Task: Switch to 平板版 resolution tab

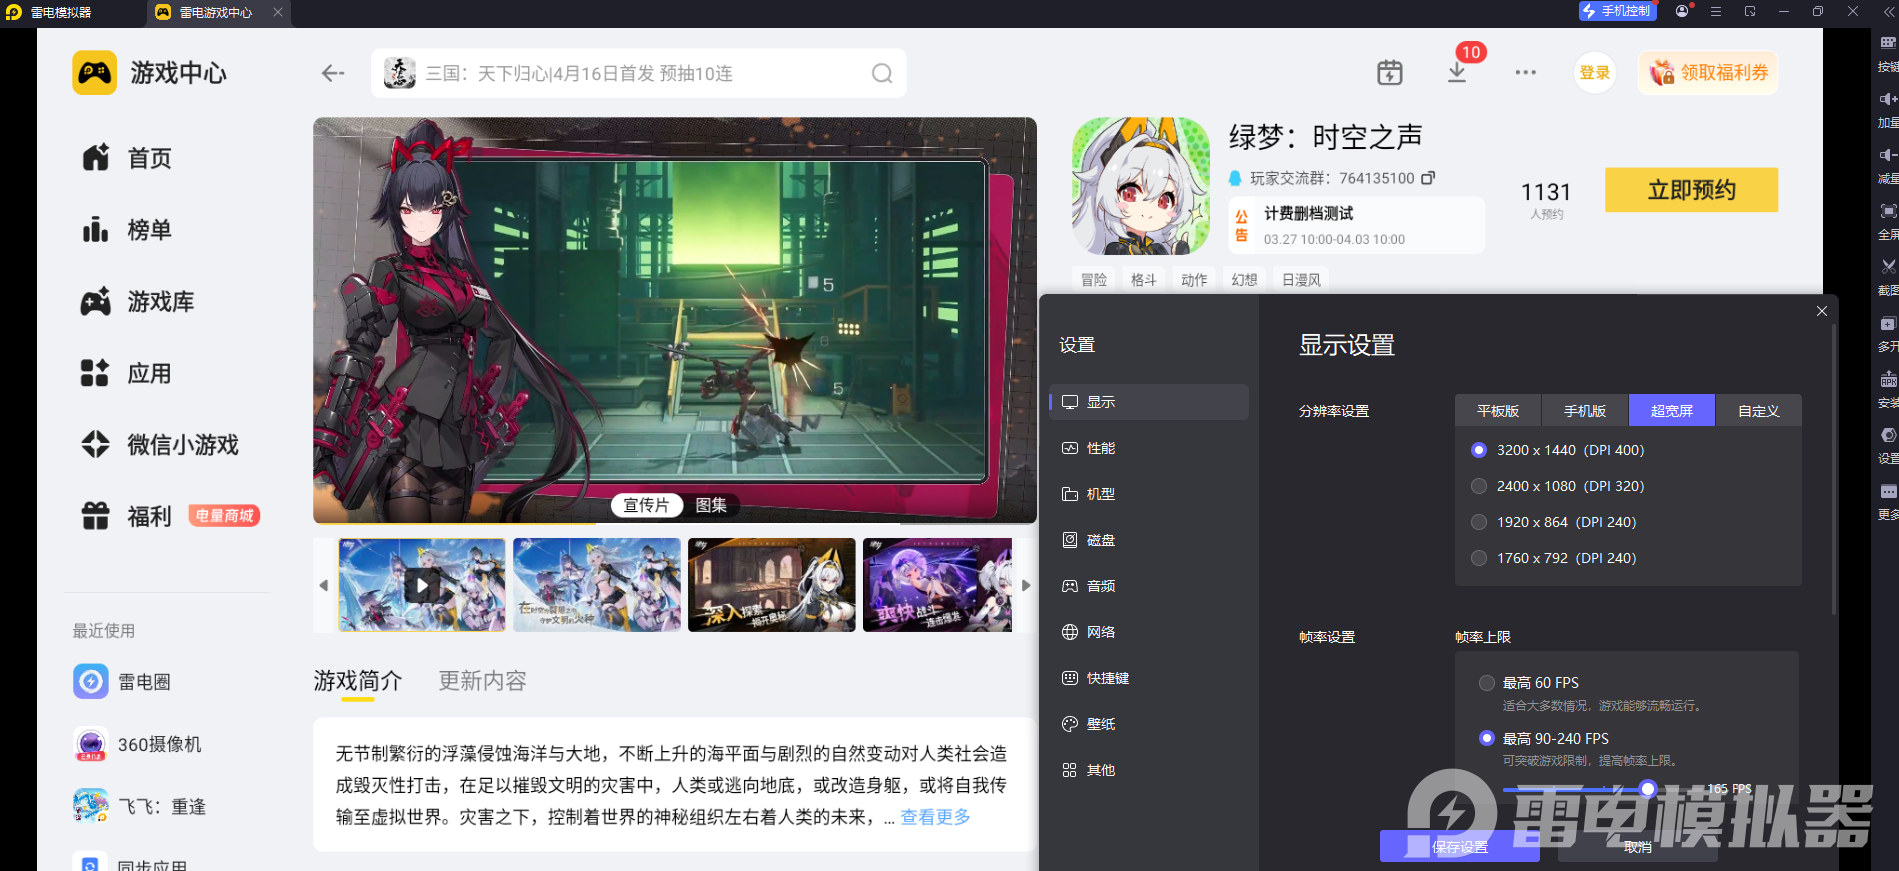Action: pyautogui.click(x=1498, y=411)
